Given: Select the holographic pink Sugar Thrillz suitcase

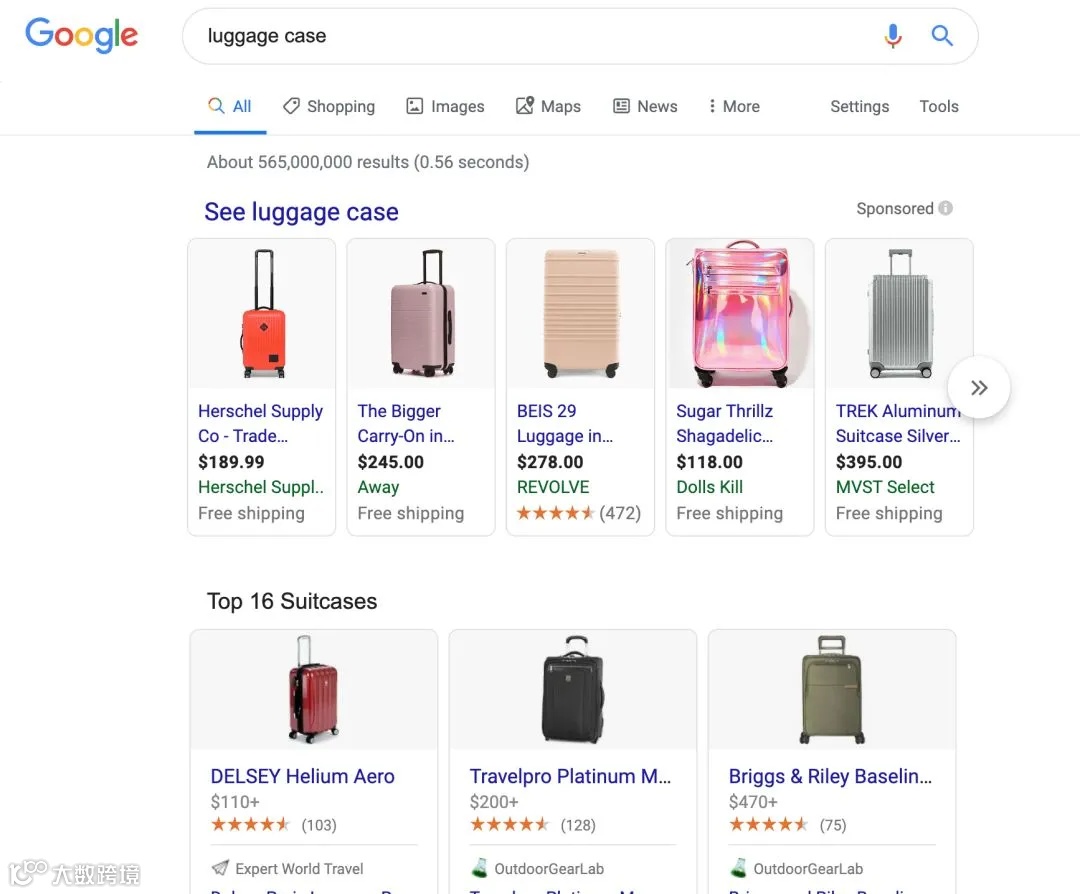Looking at the screenshot, I should (740, 314).
